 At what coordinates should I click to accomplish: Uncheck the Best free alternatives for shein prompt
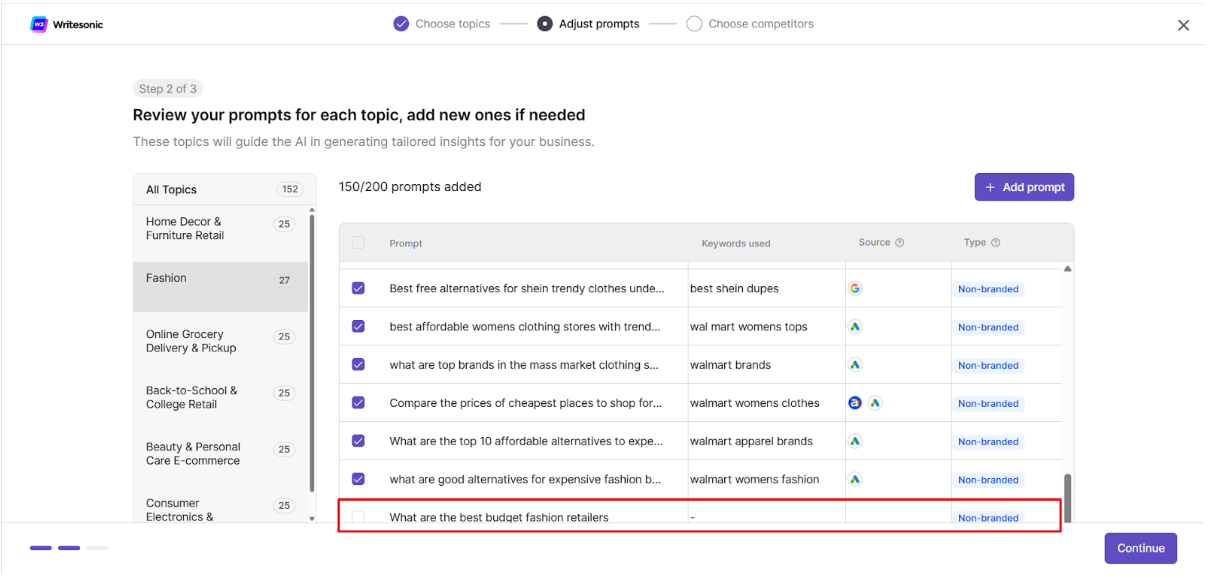[358, 288]
